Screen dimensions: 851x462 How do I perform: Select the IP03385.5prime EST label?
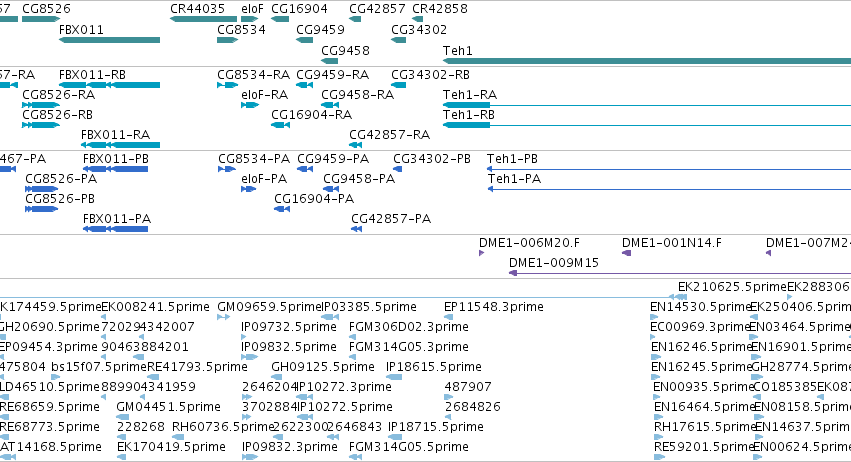tap(370, 307)
